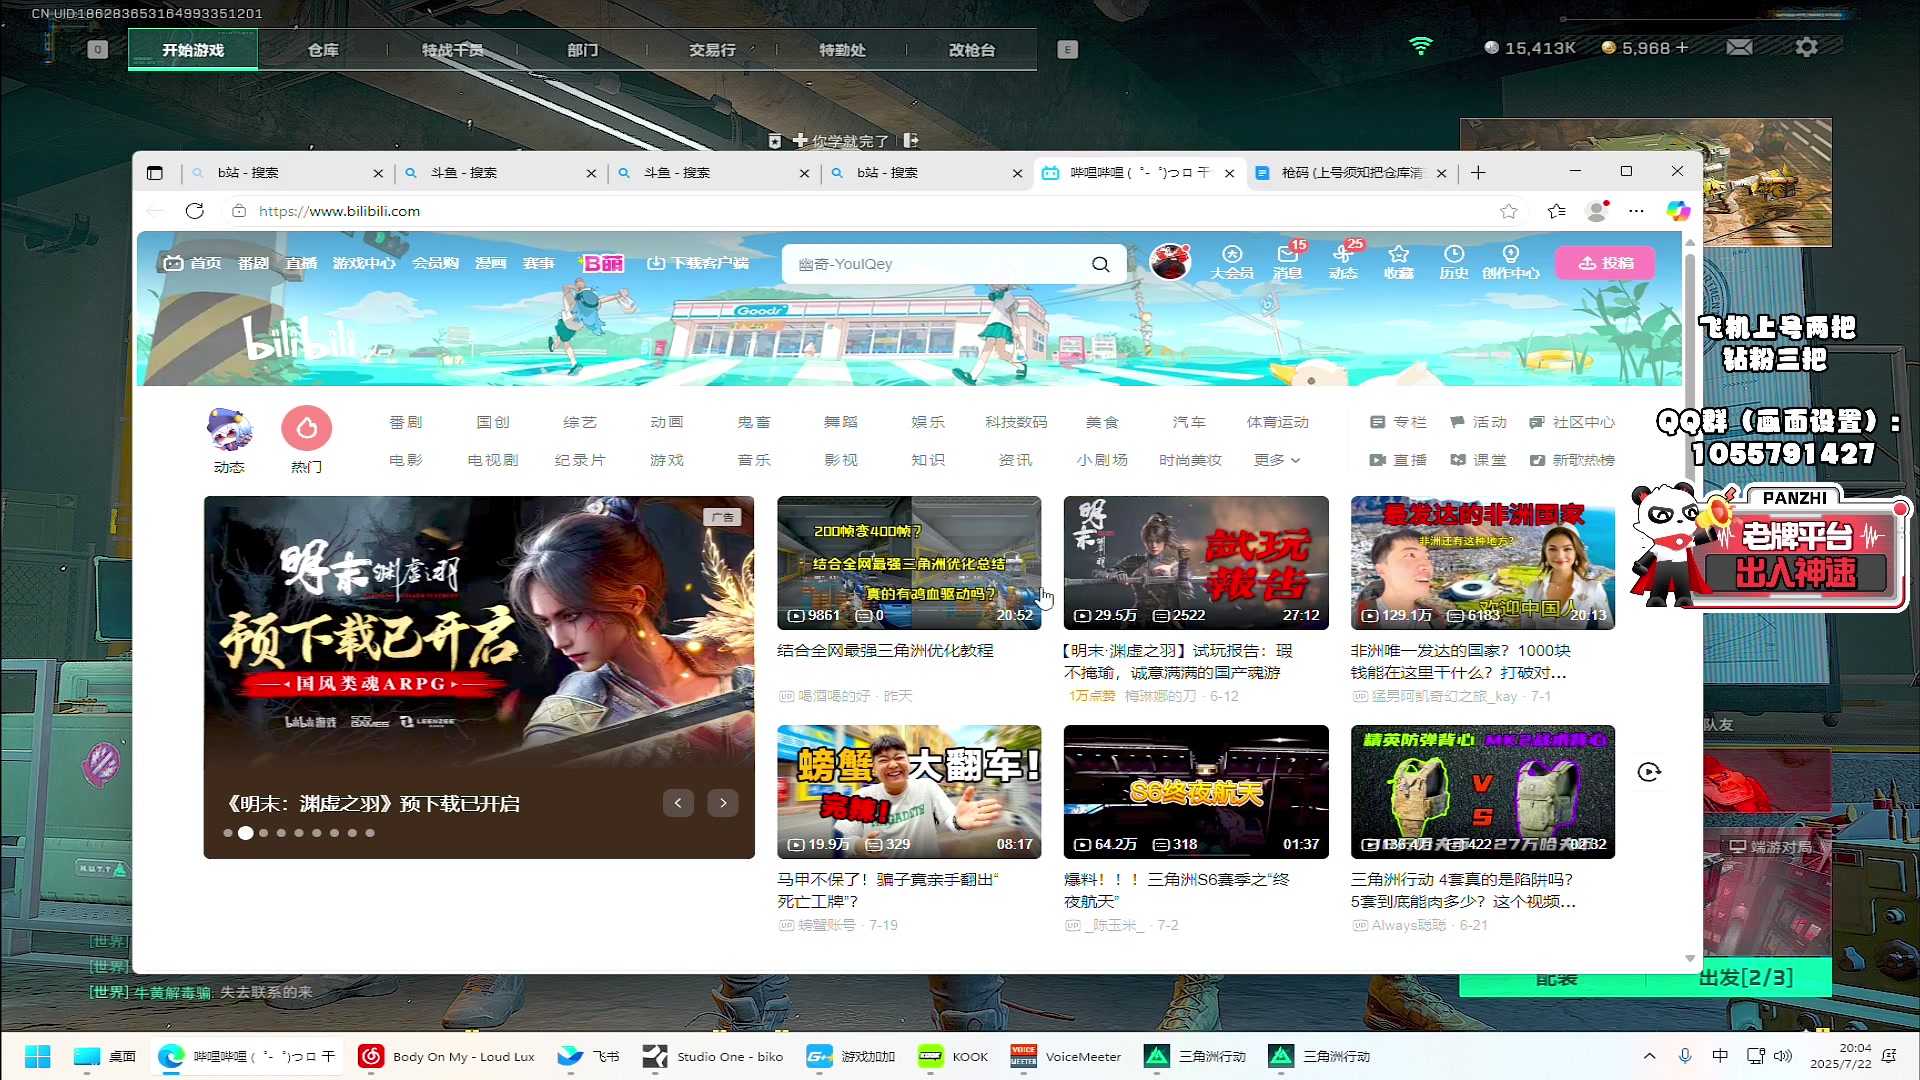Close the 哔哩哔哩 browser tab
This screenshot has width=1920, height=1080.
pos(1229,173)
